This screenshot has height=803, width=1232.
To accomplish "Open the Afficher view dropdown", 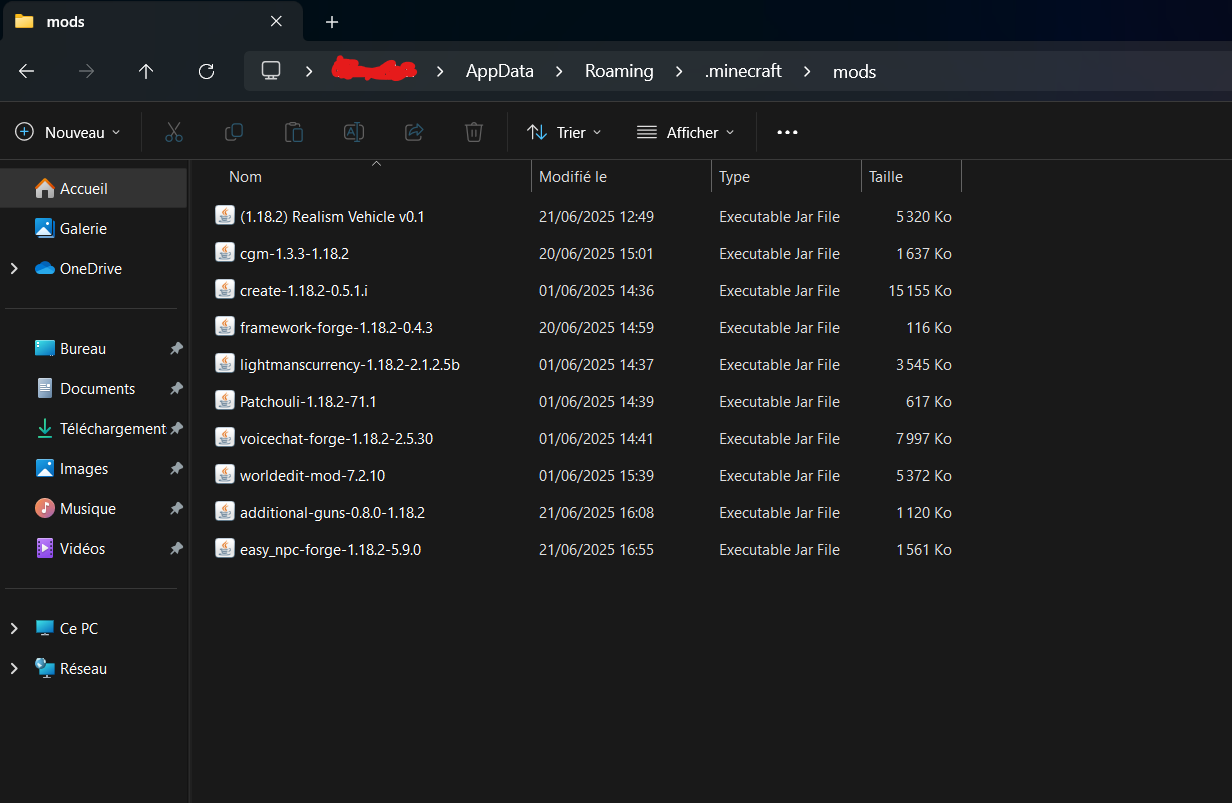I will point(686,132).
